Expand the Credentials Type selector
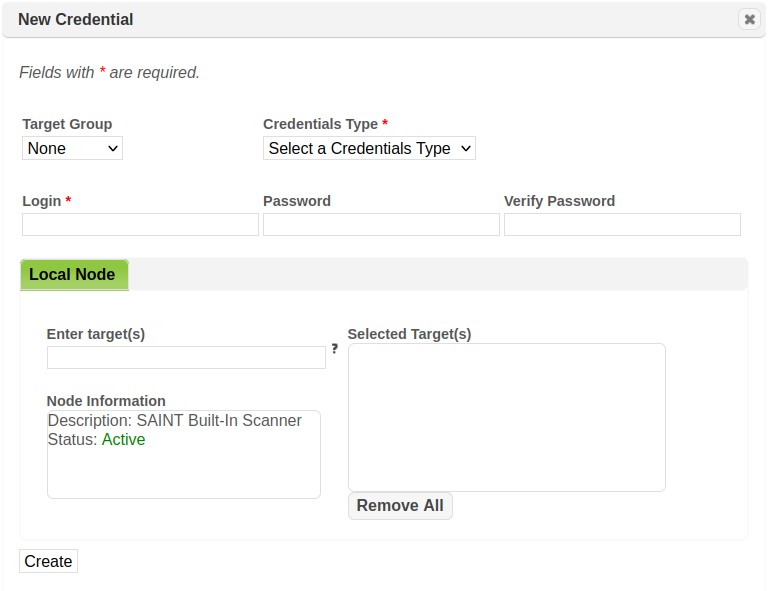The width and height of the screenshot is (768, 591). tap(369, 148)
